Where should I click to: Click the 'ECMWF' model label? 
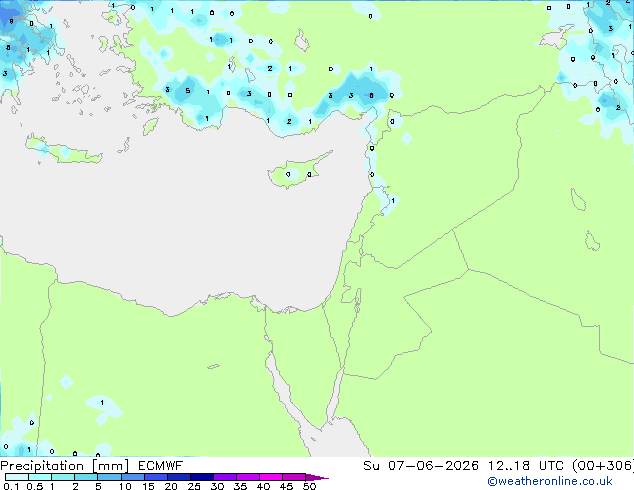pyautogui.click(x=161, y=466)
